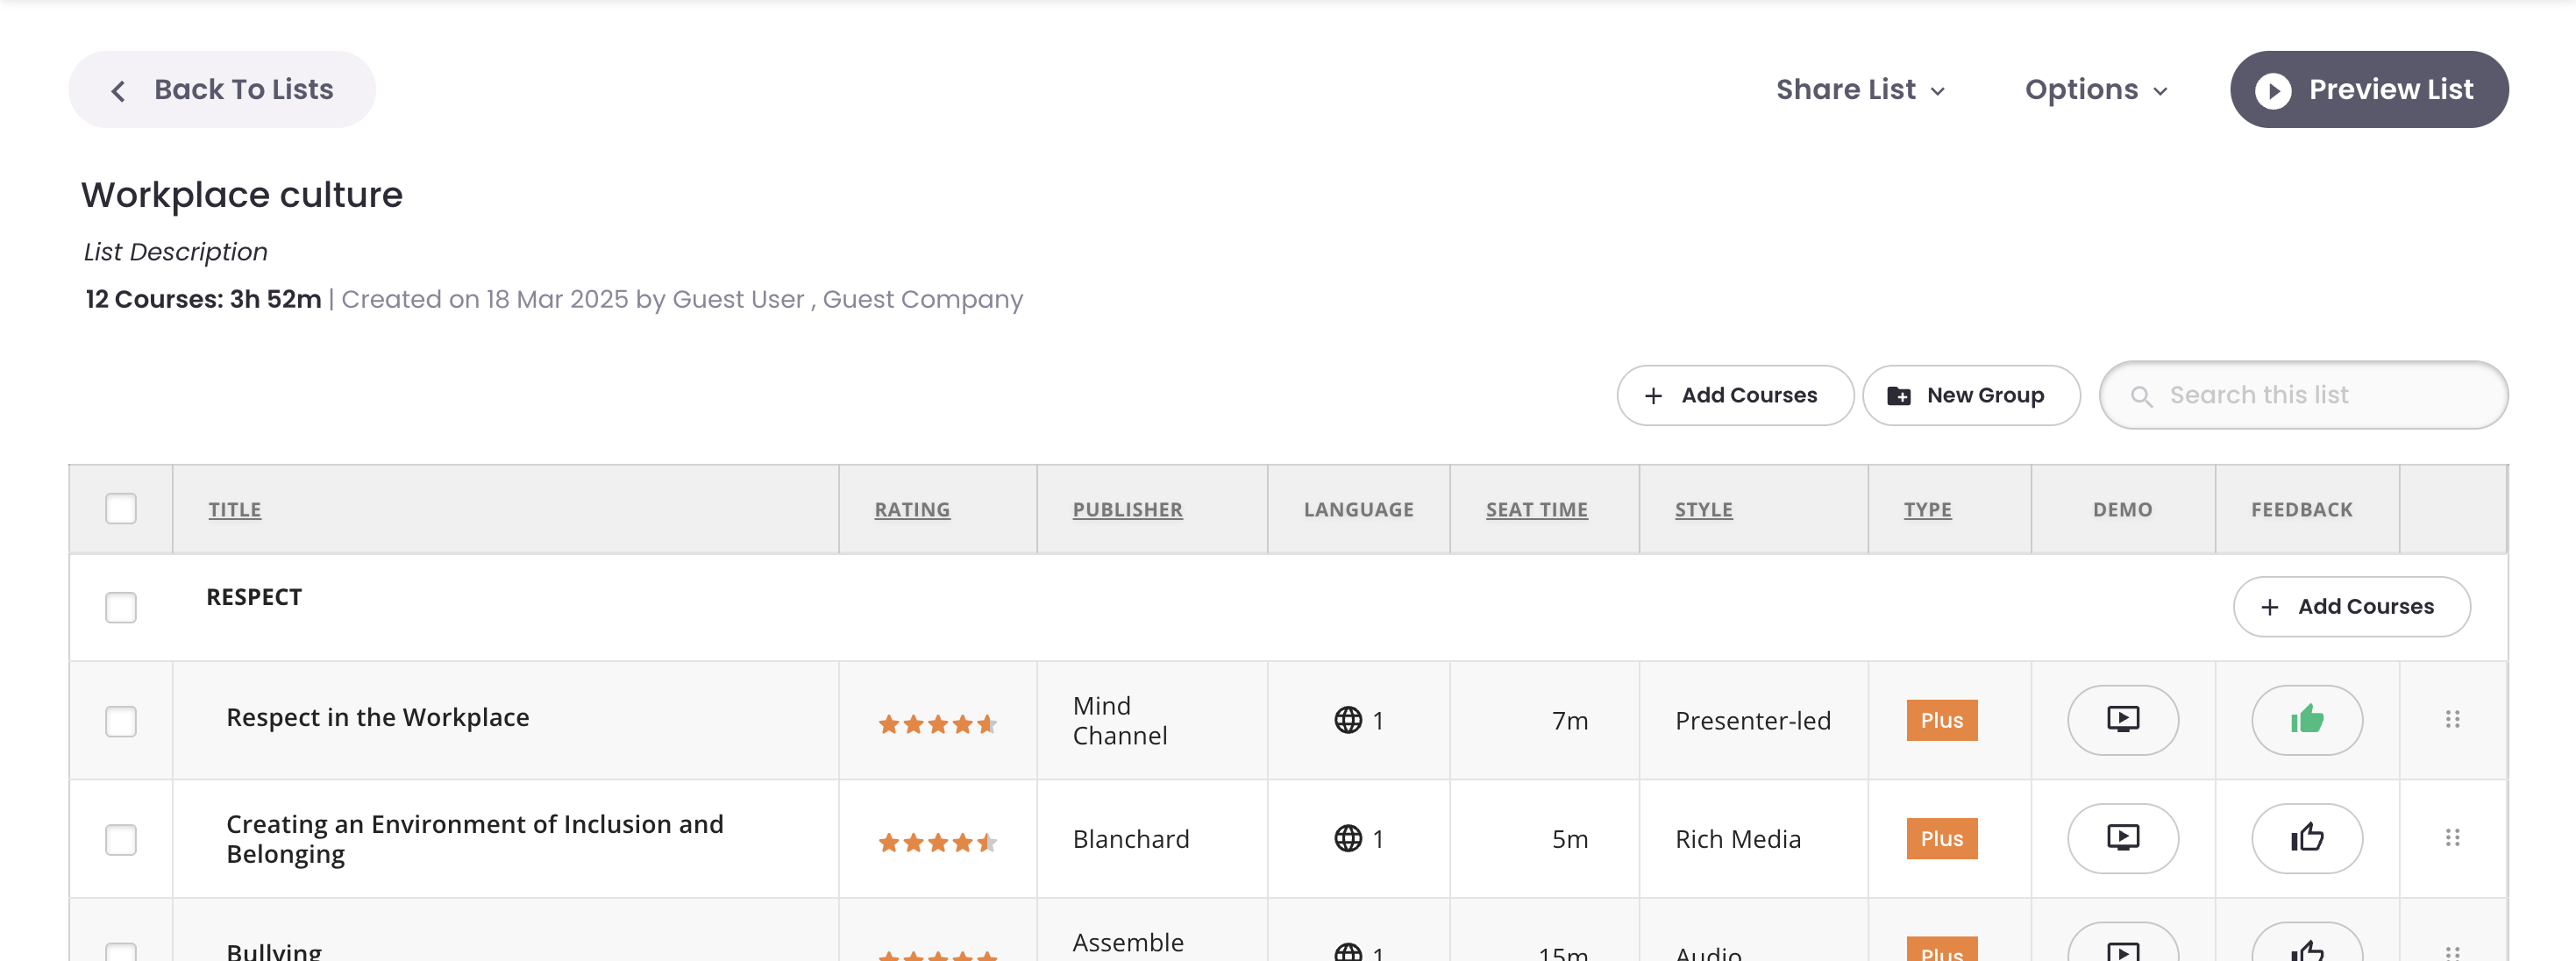Sort by the Seat Time column header

tap(1536, 510)
